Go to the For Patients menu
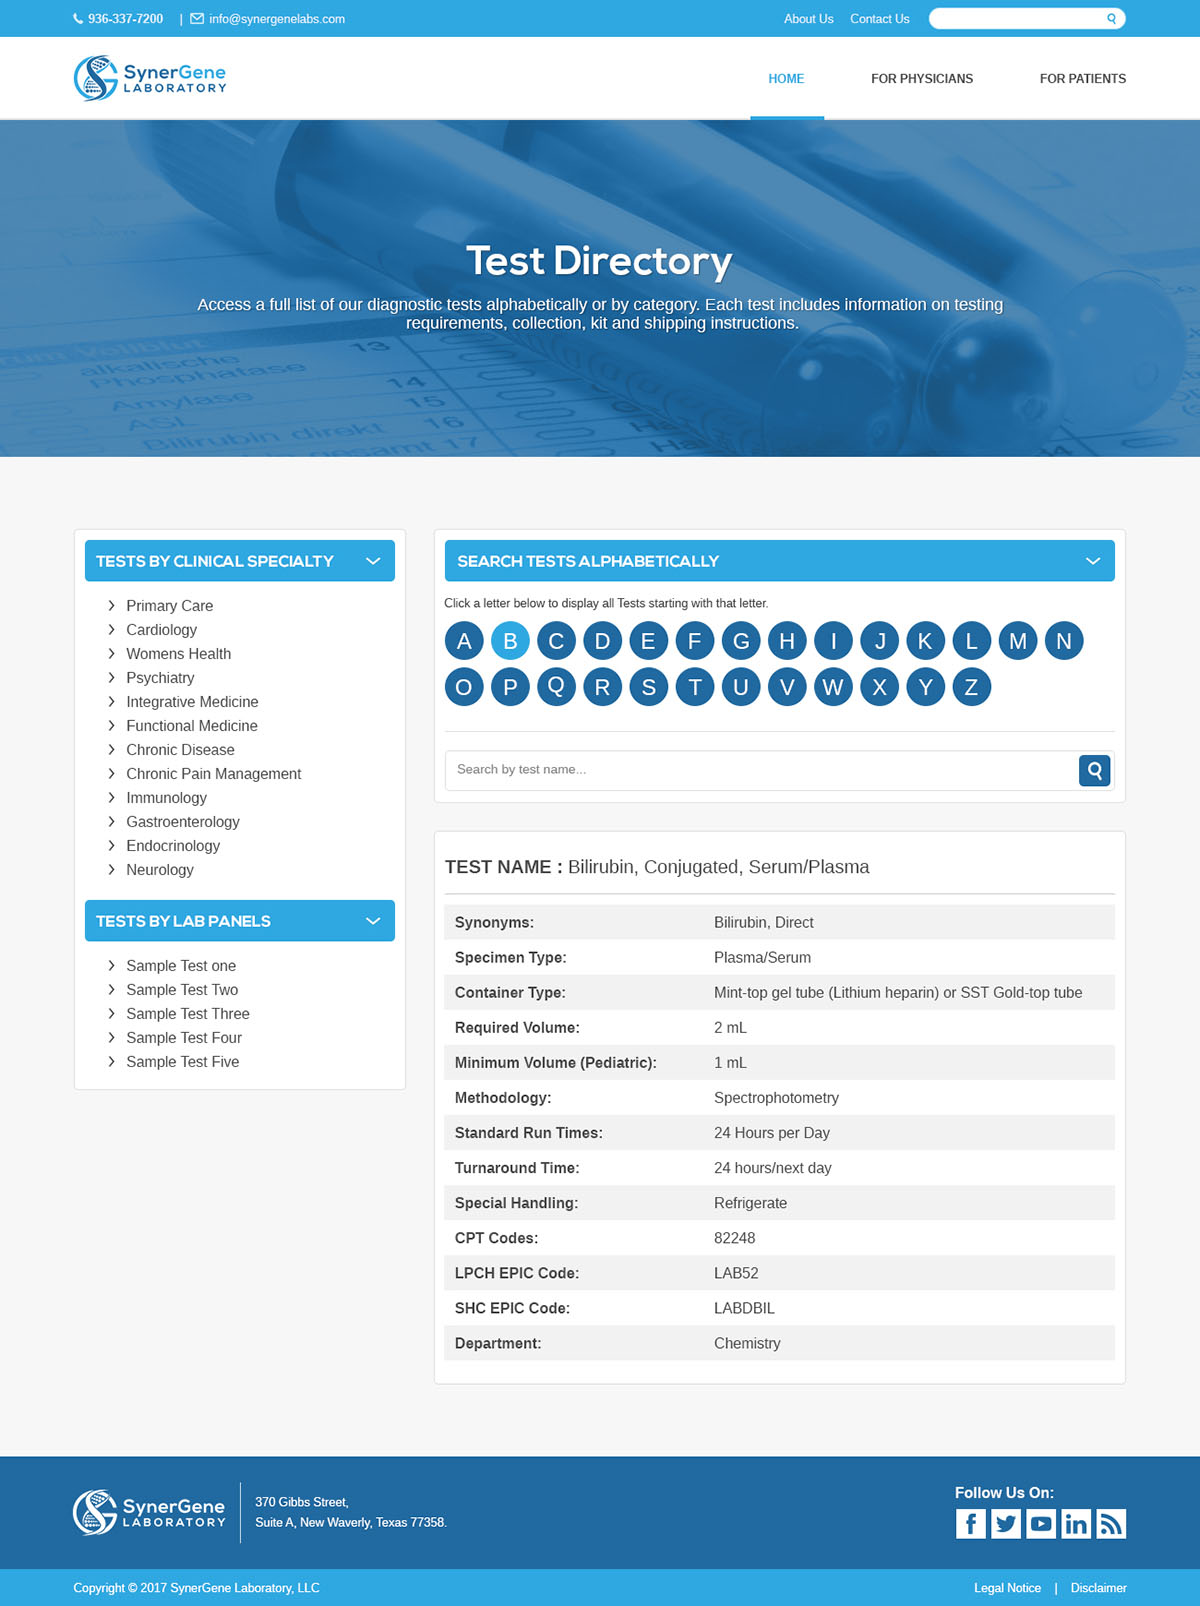1200x1606 pixels. point(1082,79)
